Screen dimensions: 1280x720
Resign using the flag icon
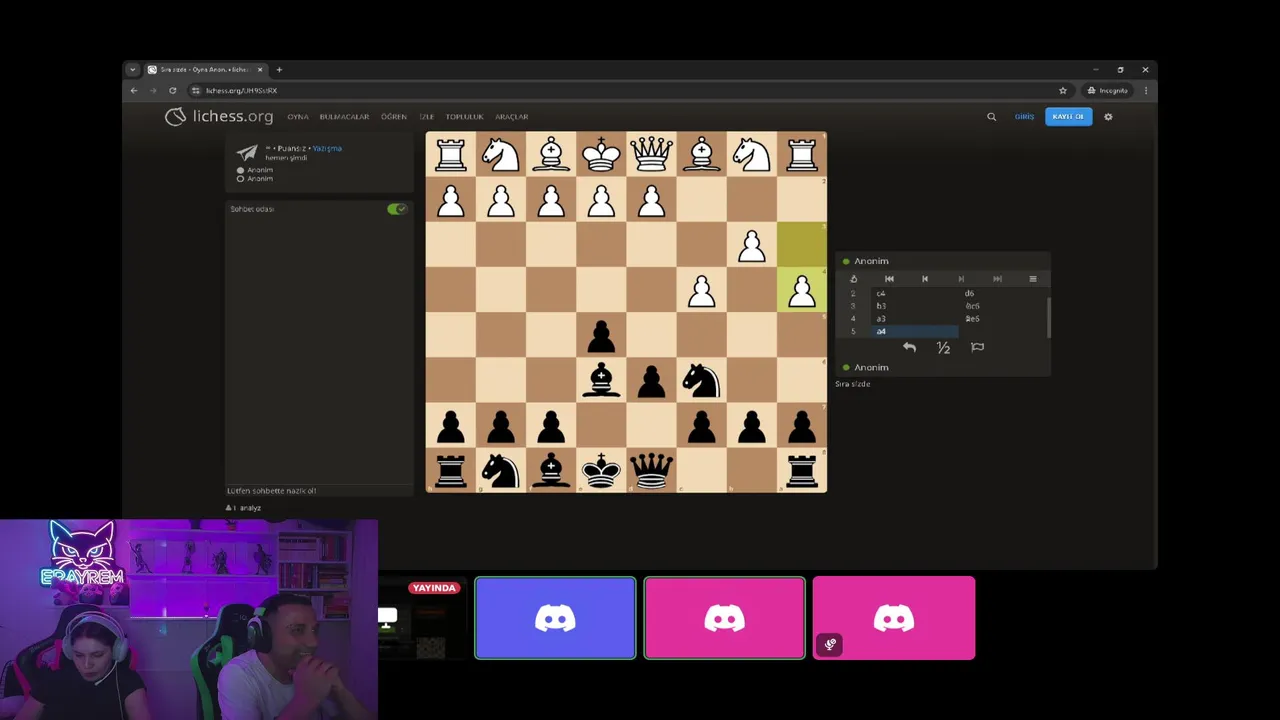pos(977,347)
